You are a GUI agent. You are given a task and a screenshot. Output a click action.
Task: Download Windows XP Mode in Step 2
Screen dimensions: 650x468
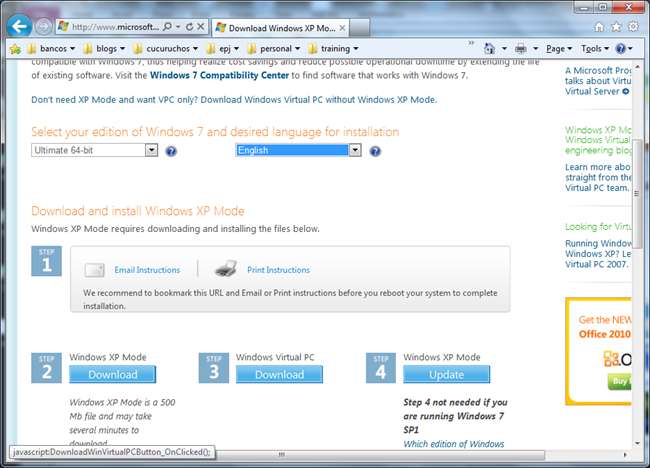point(113,374)
